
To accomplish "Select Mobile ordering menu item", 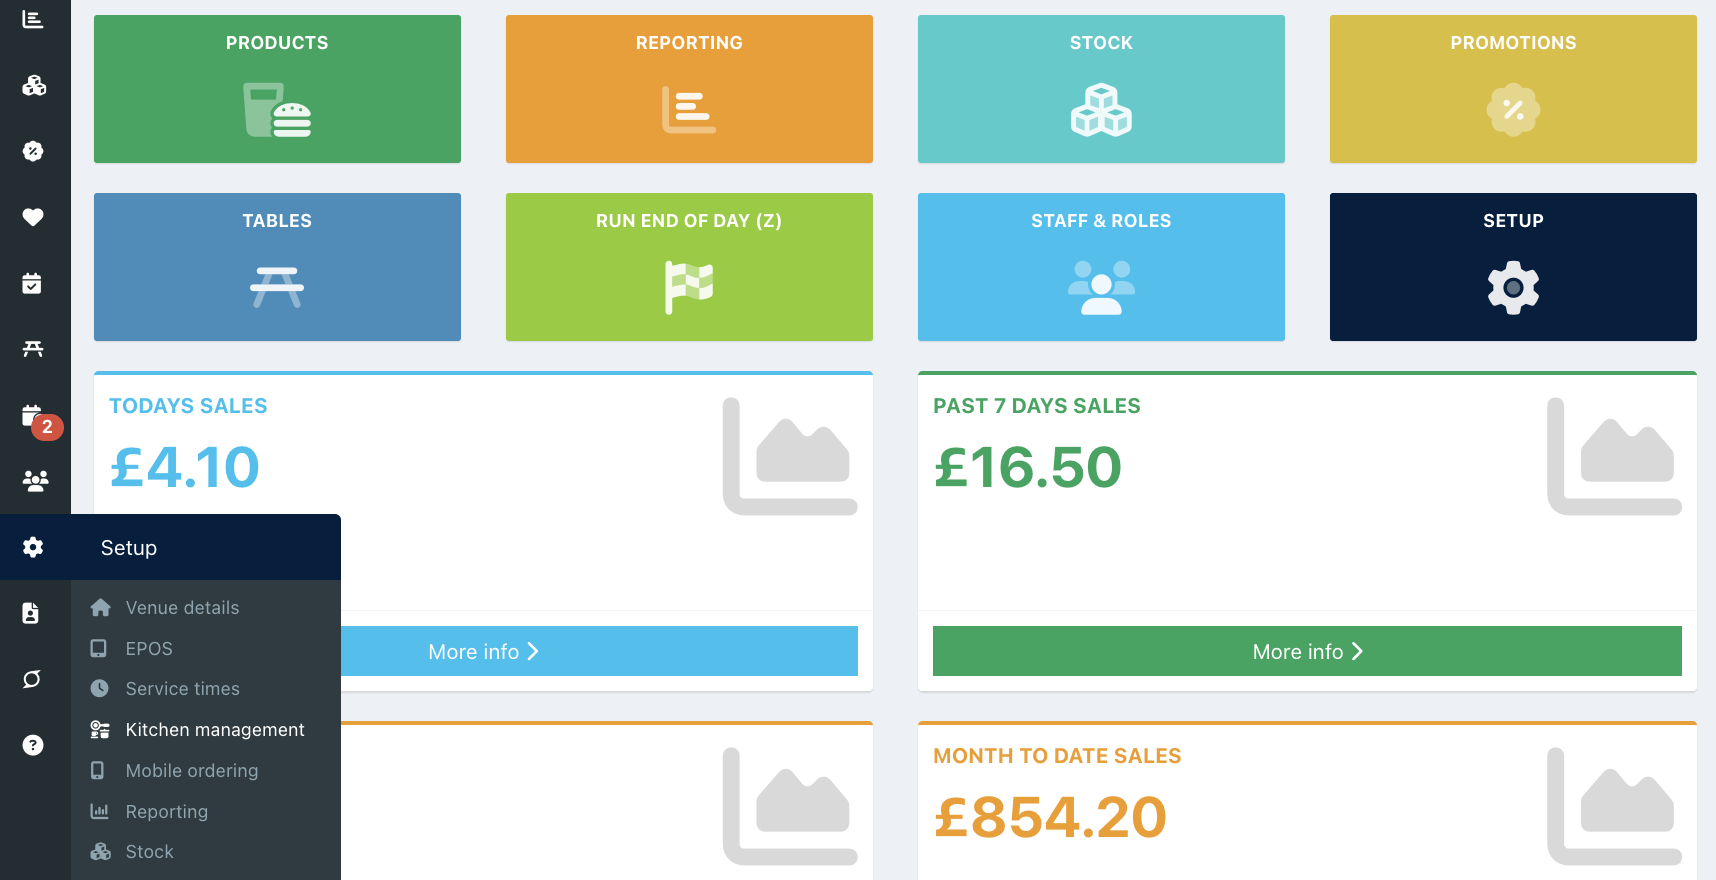I will pos(191,771).
